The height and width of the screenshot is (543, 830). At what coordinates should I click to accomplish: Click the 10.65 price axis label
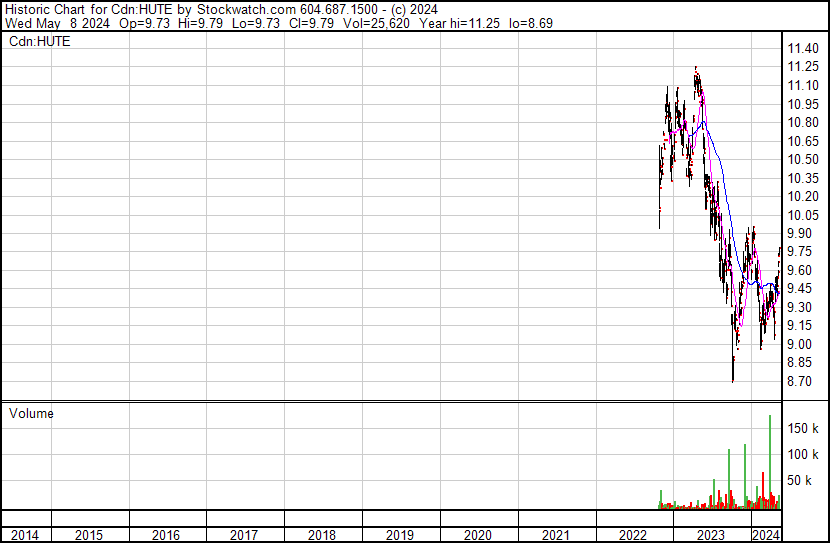pos(803,141)
